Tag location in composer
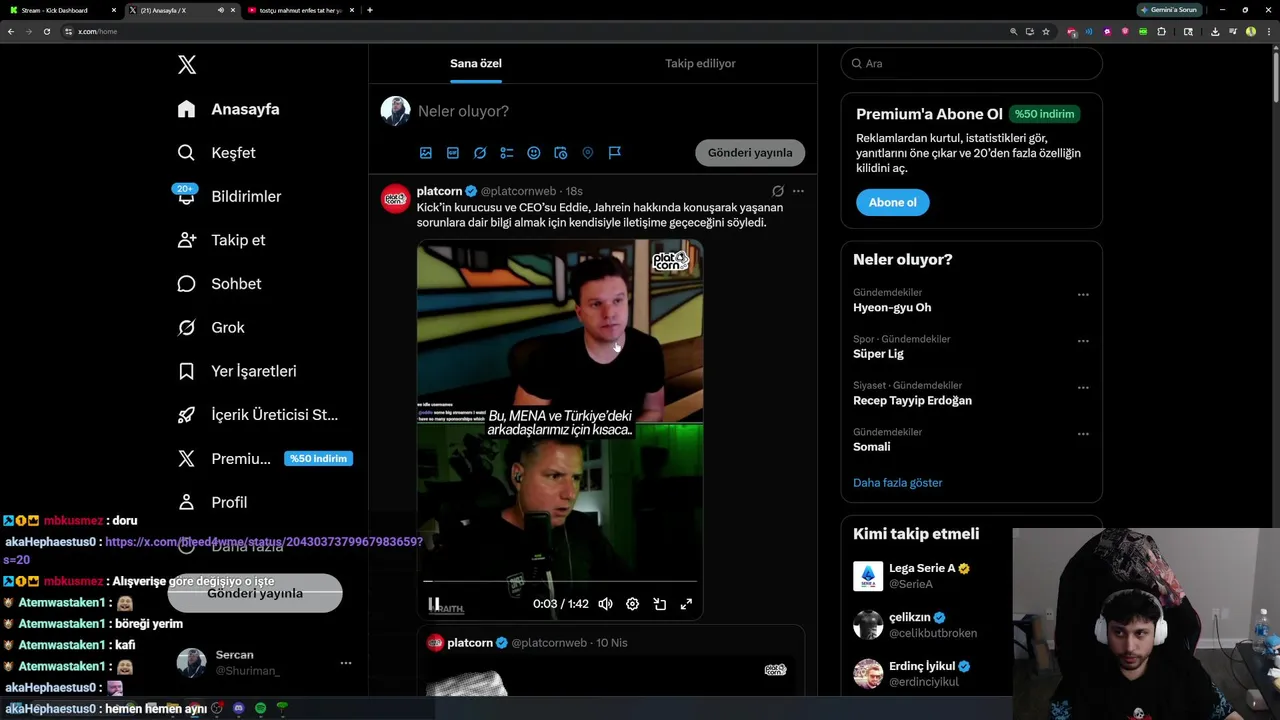The width and height of the screenshot is (1280, 720). (588, 153)
